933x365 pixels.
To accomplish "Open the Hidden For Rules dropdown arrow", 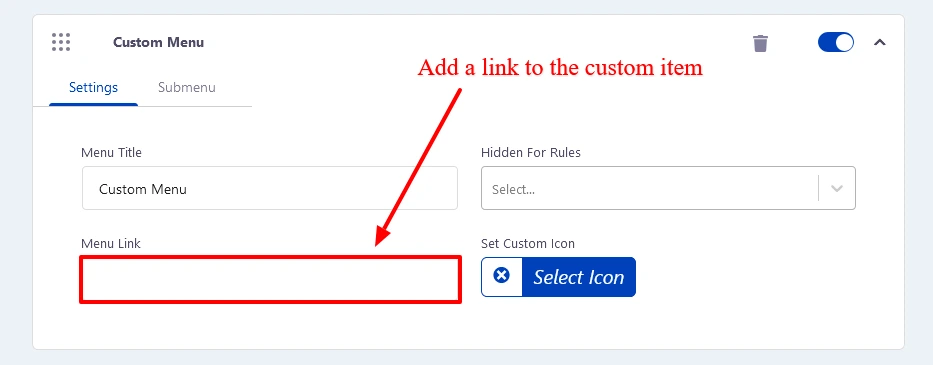I will [837, 189].
